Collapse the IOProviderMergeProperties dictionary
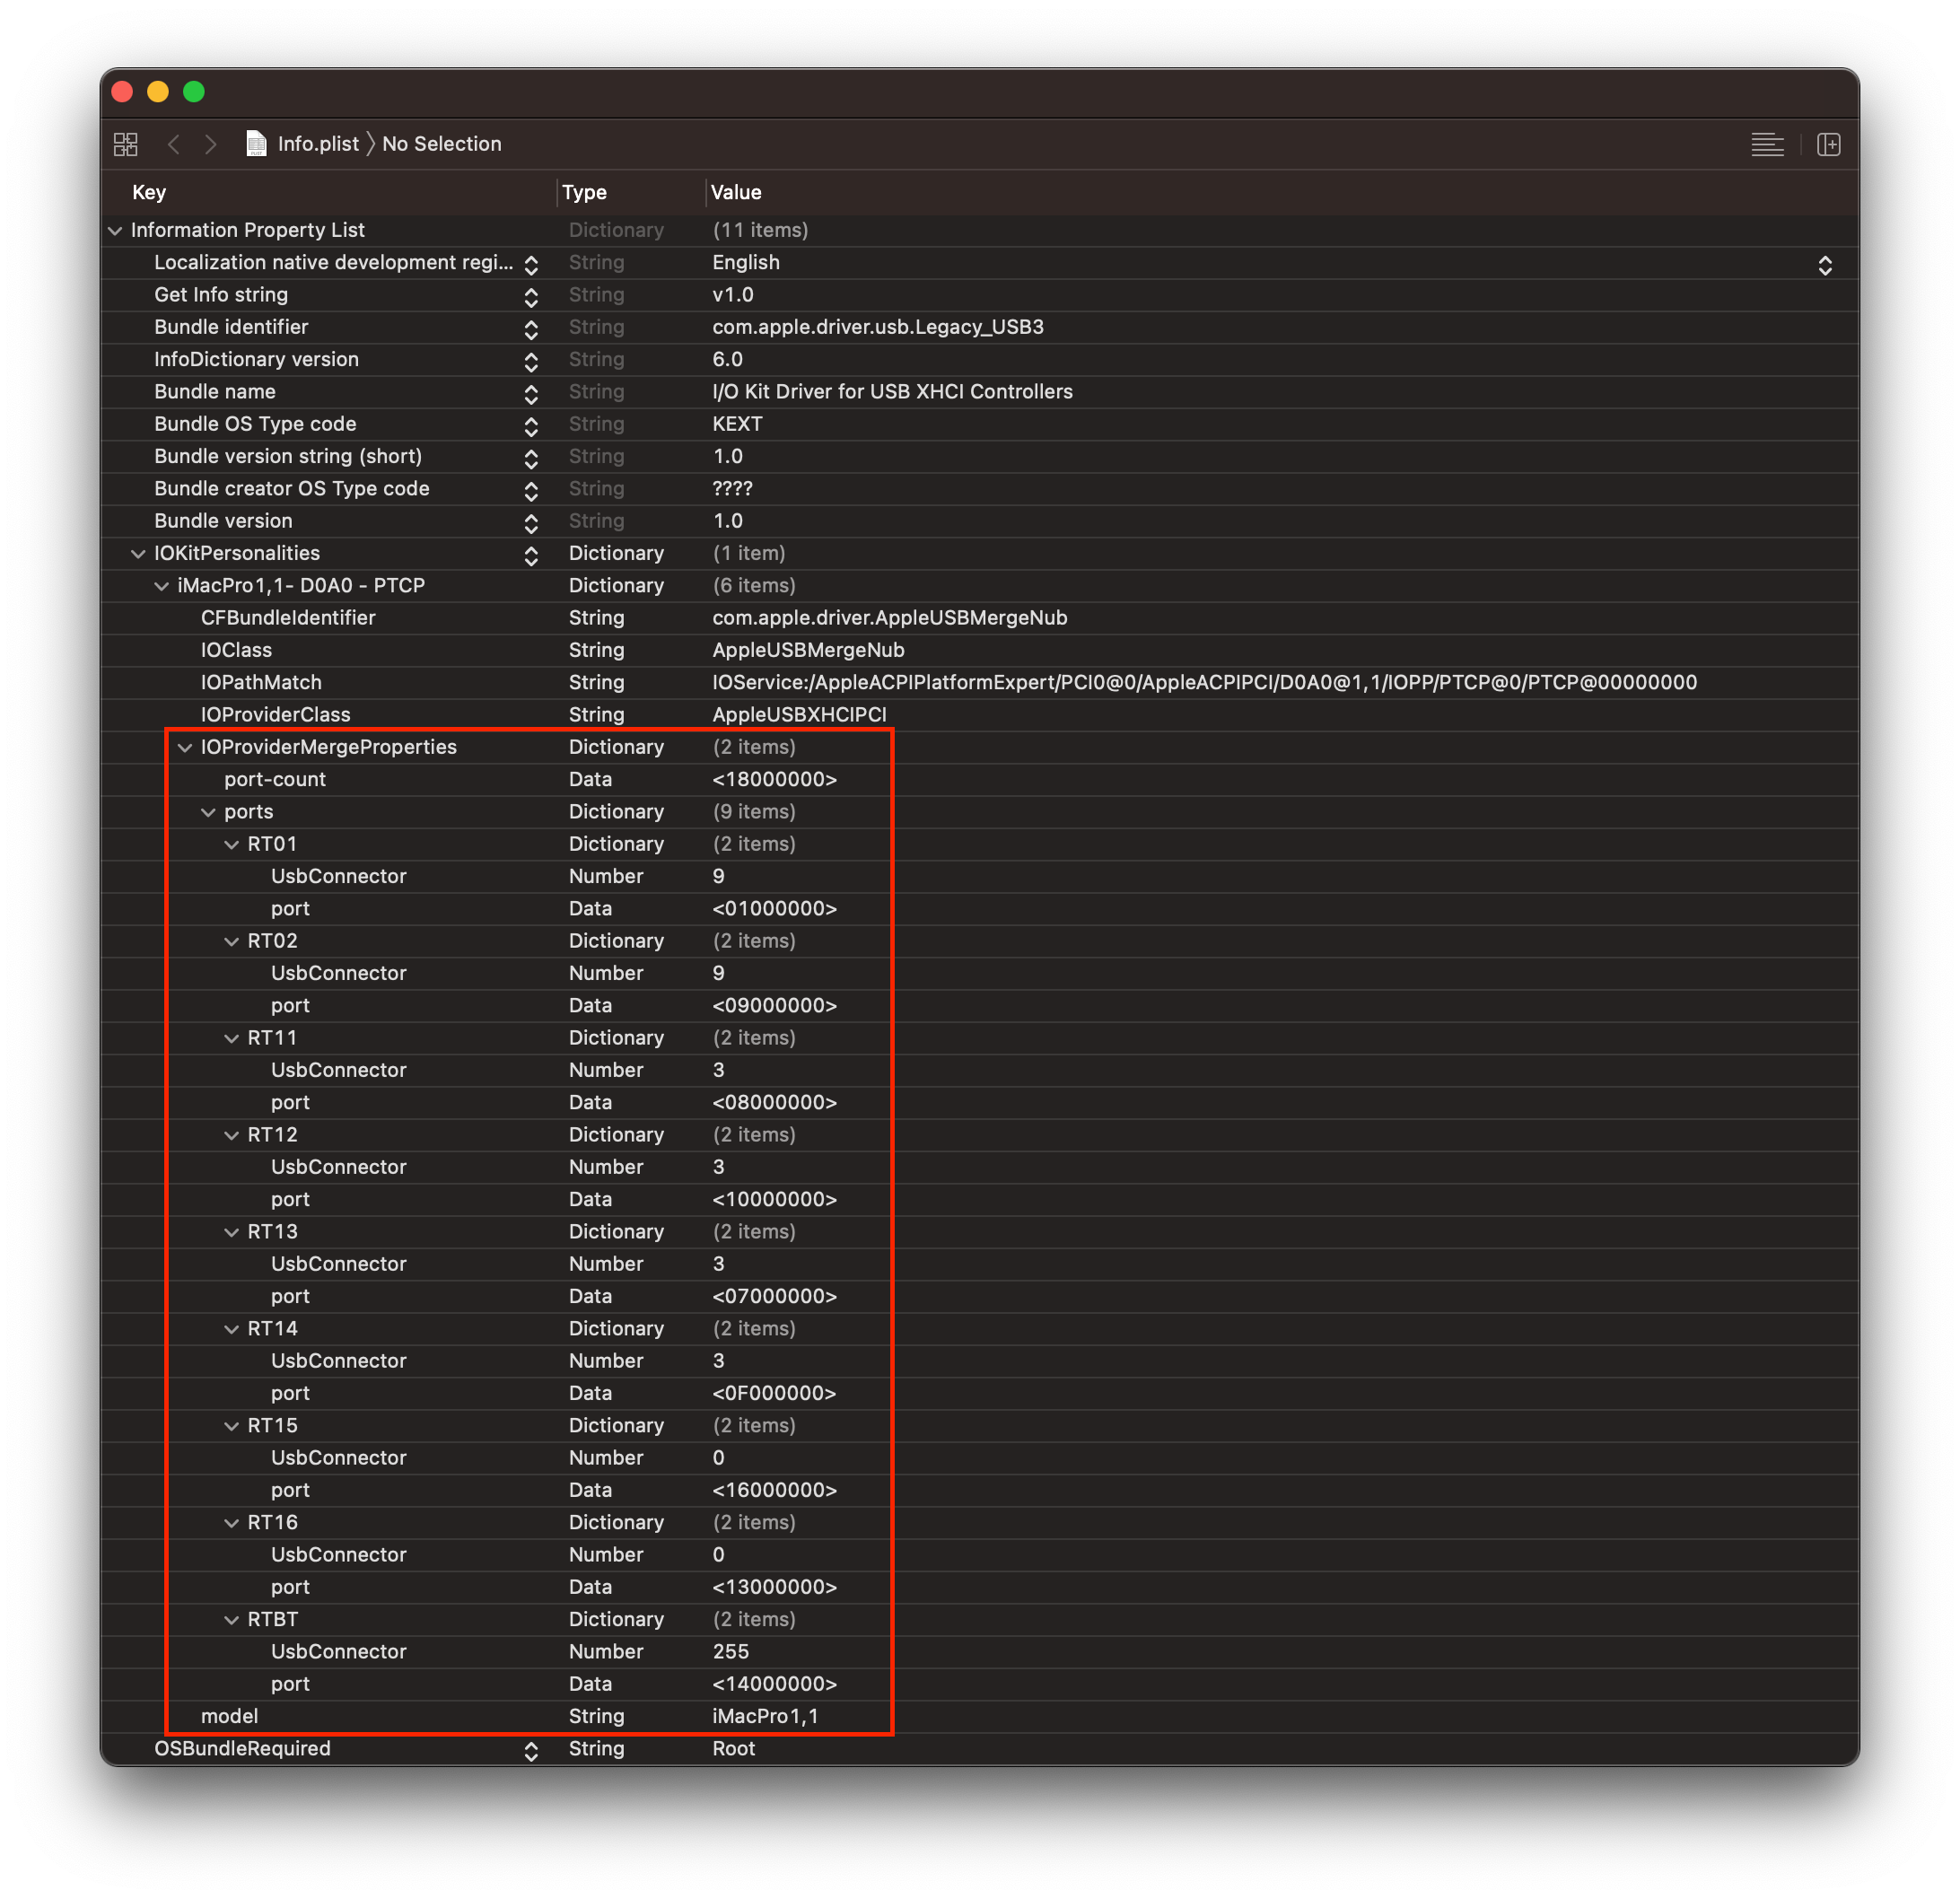Viewport: 1960px width, 1899px height. 185,748
